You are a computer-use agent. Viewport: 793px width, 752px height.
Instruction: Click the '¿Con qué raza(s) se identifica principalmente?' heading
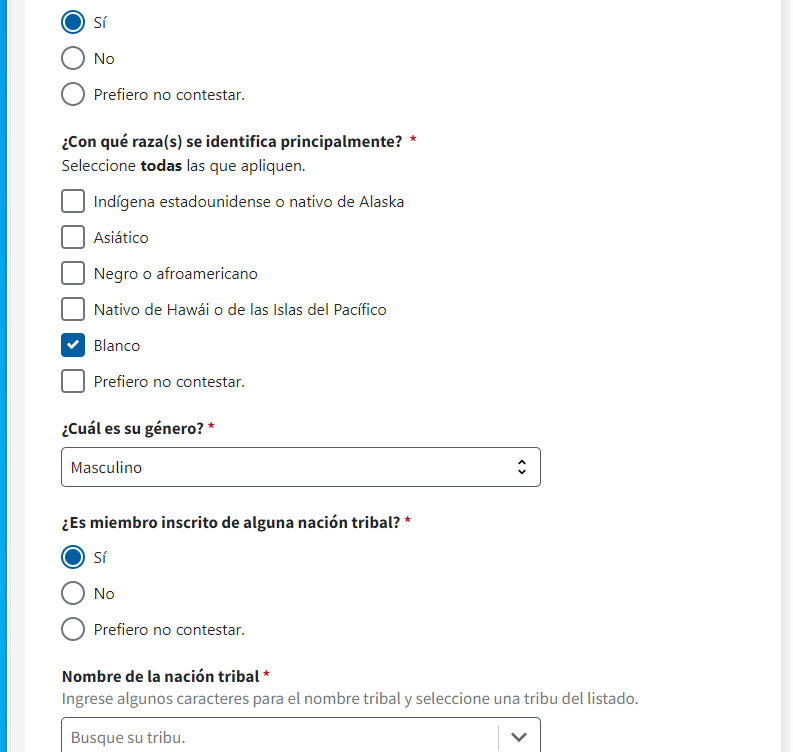(232, 141)
